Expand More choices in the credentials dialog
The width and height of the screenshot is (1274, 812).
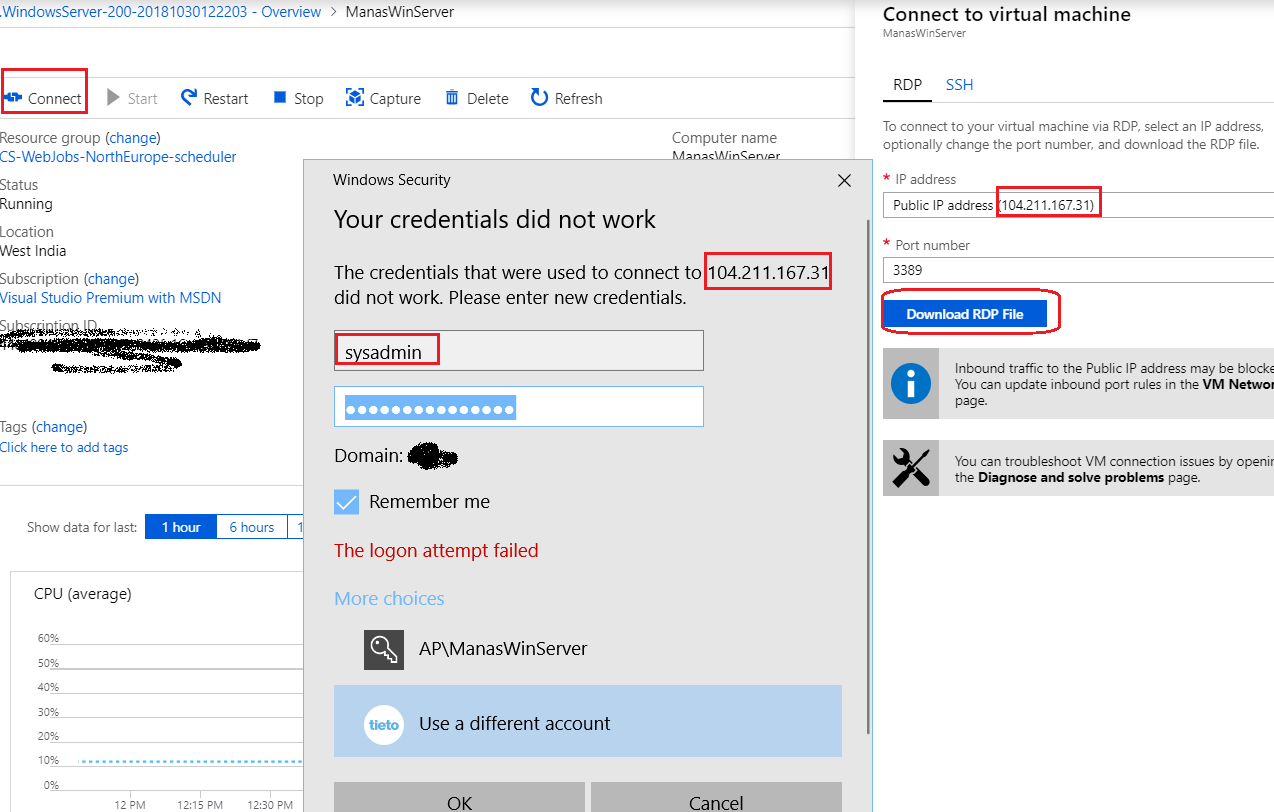[389, 598]
